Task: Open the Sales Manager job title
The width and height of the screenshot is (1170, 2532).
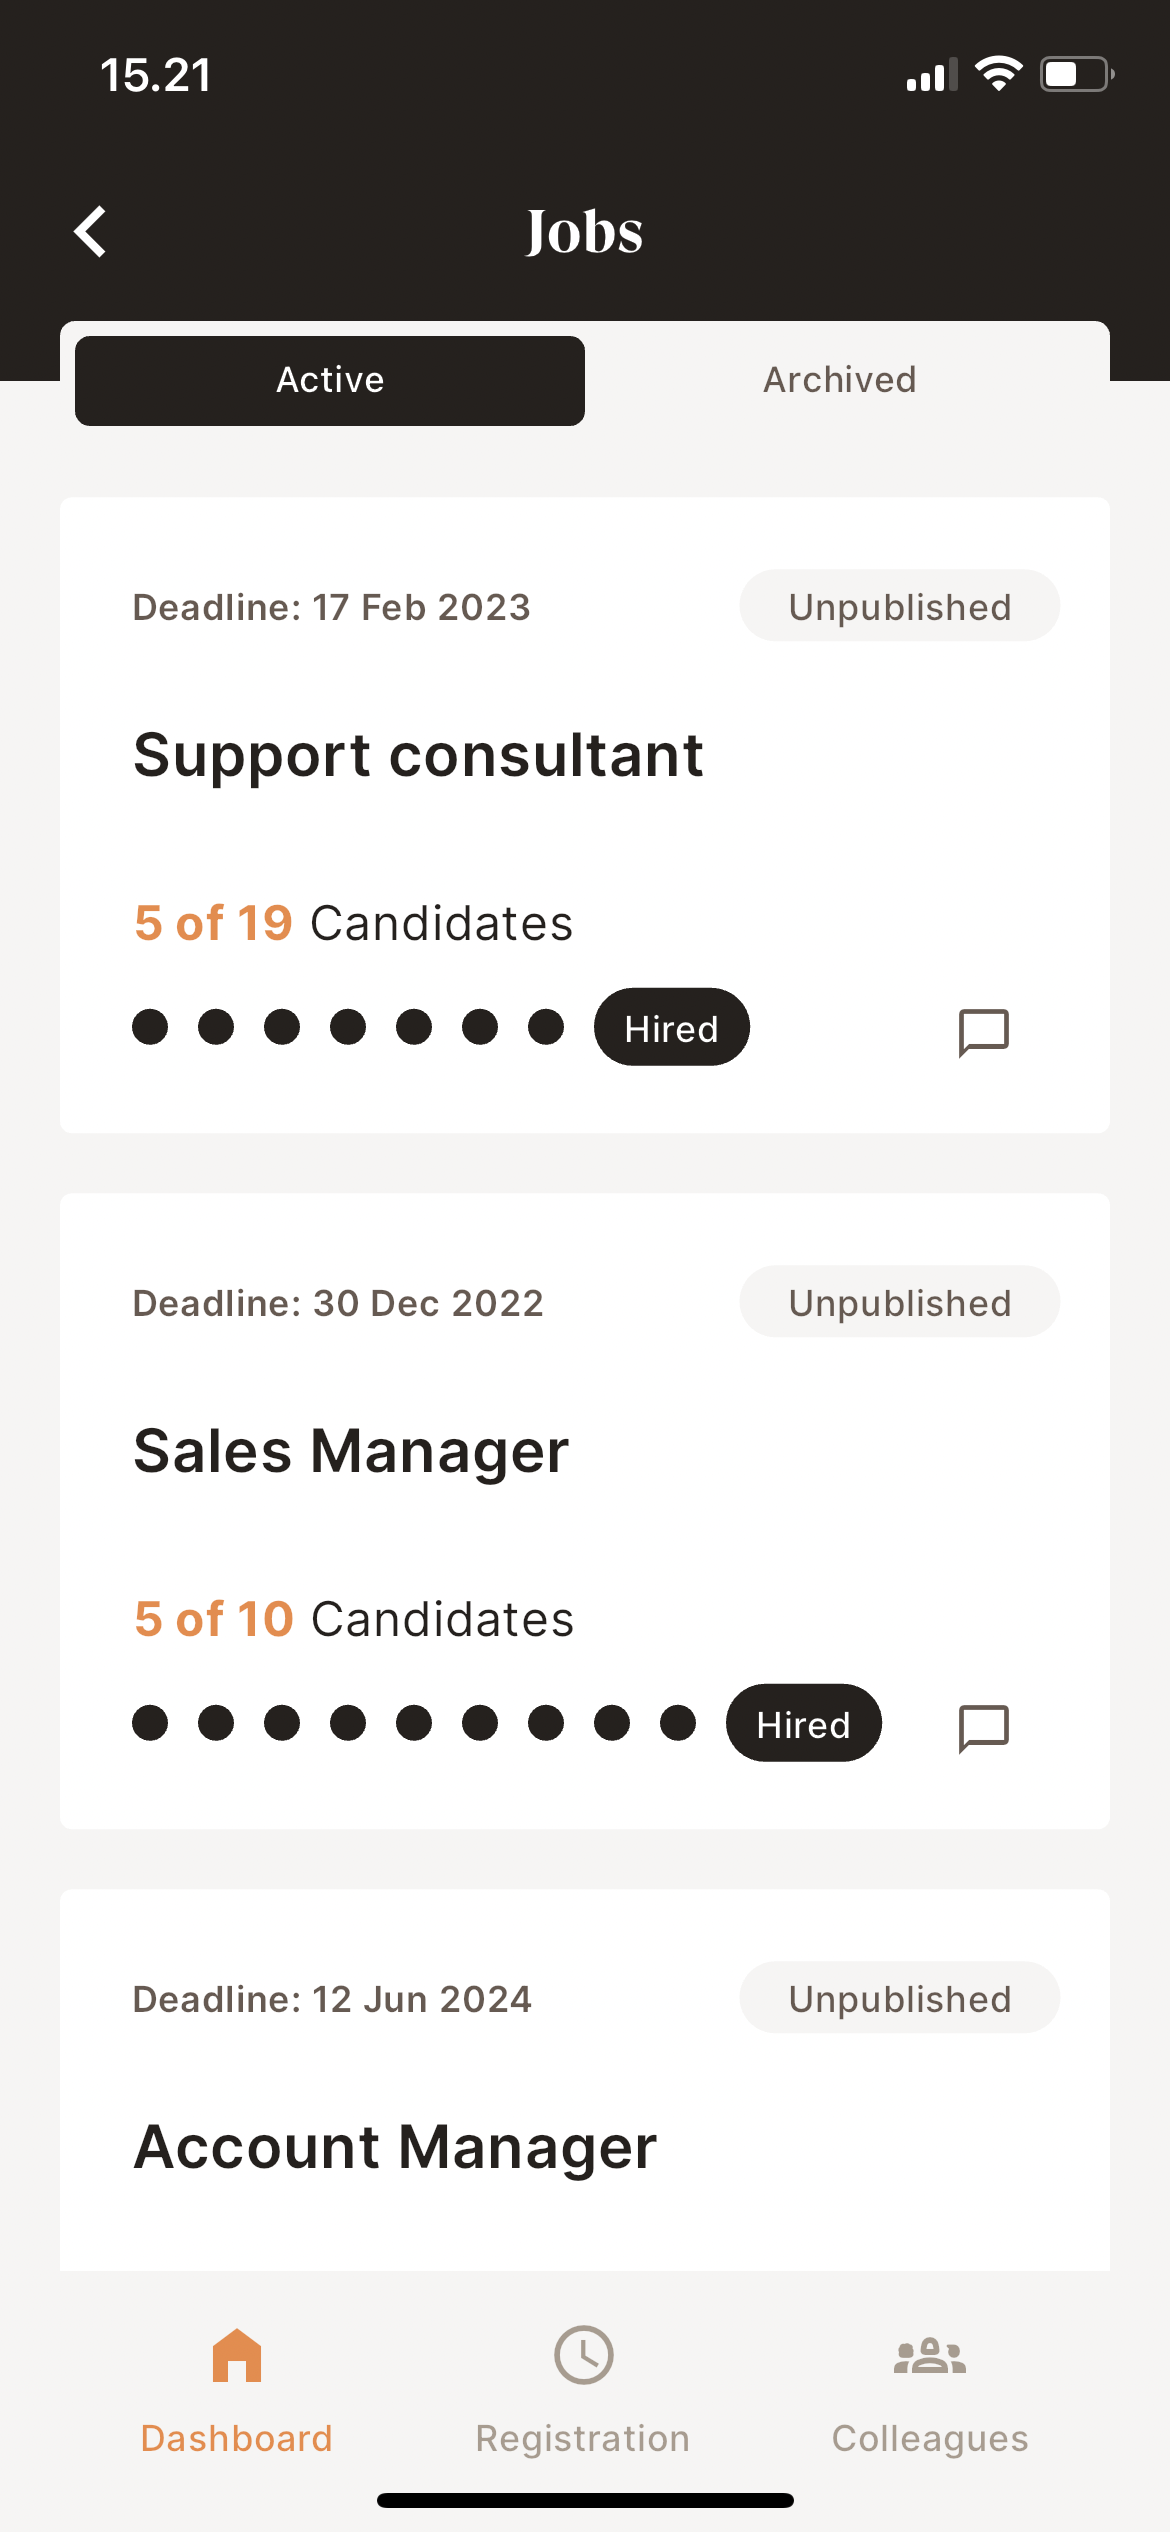Action: 352,1451
